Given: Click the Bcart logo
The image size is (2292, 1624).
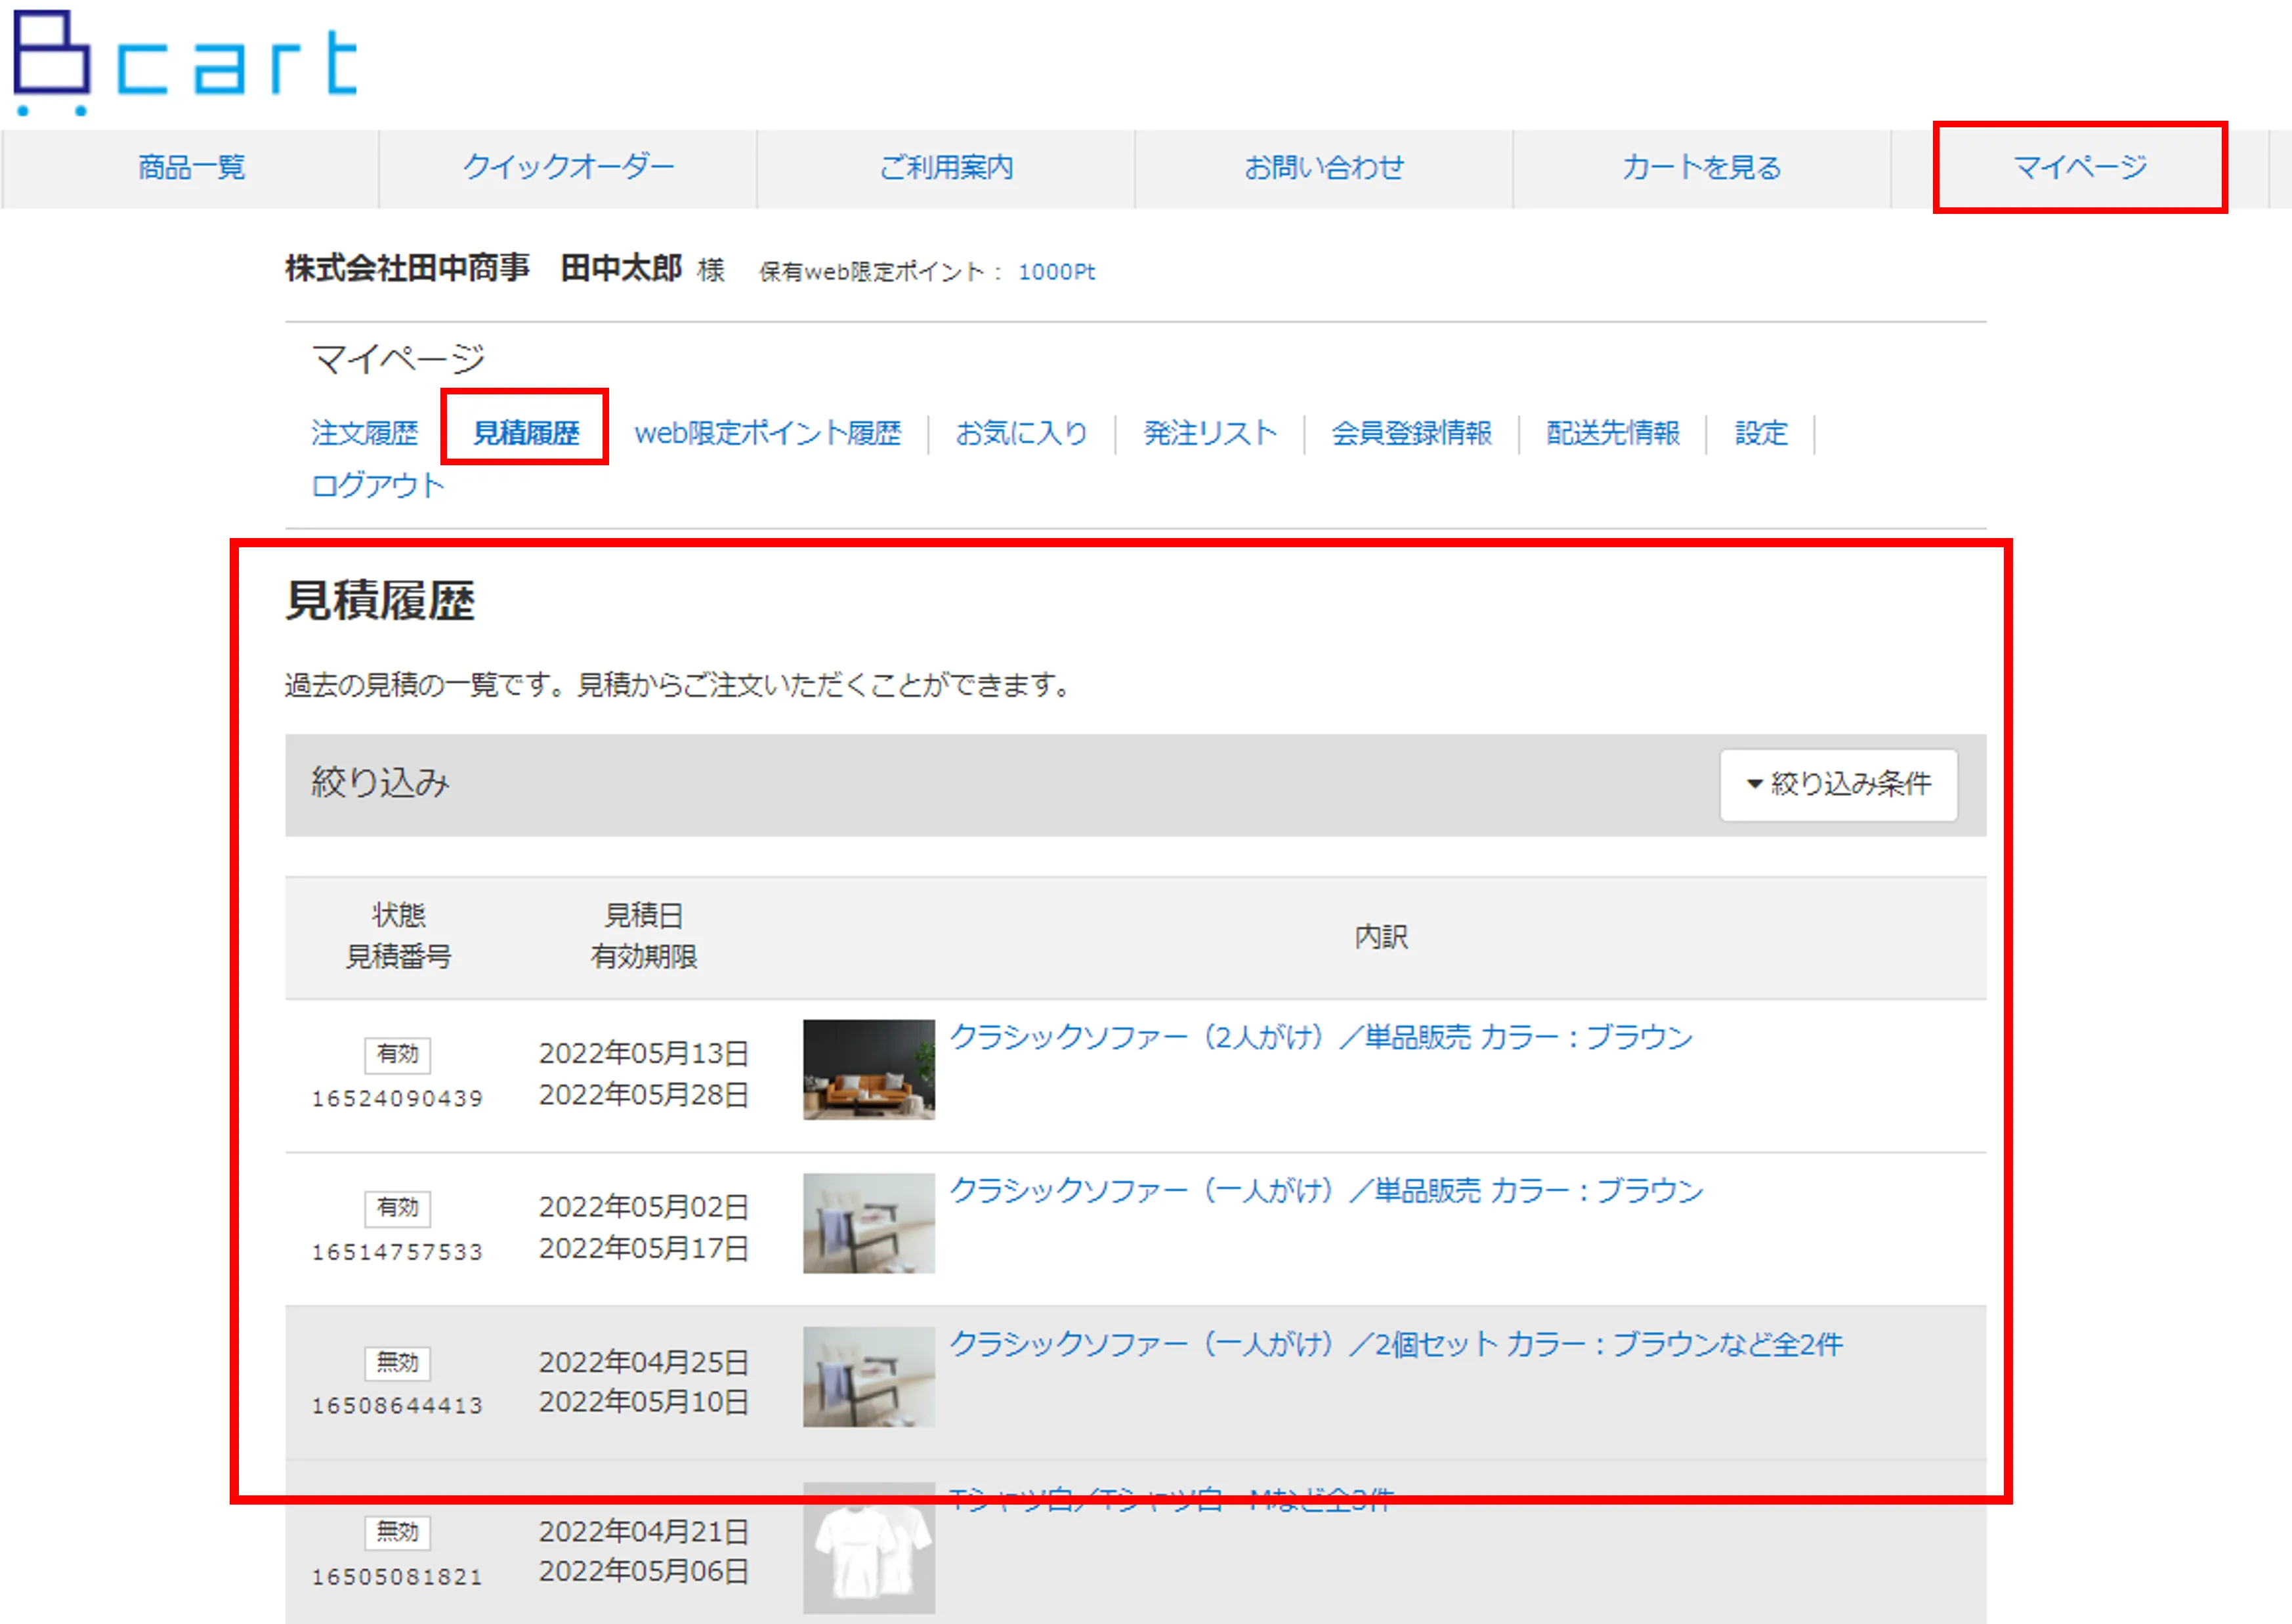Looking at the screenshot, I should (186, 62).
